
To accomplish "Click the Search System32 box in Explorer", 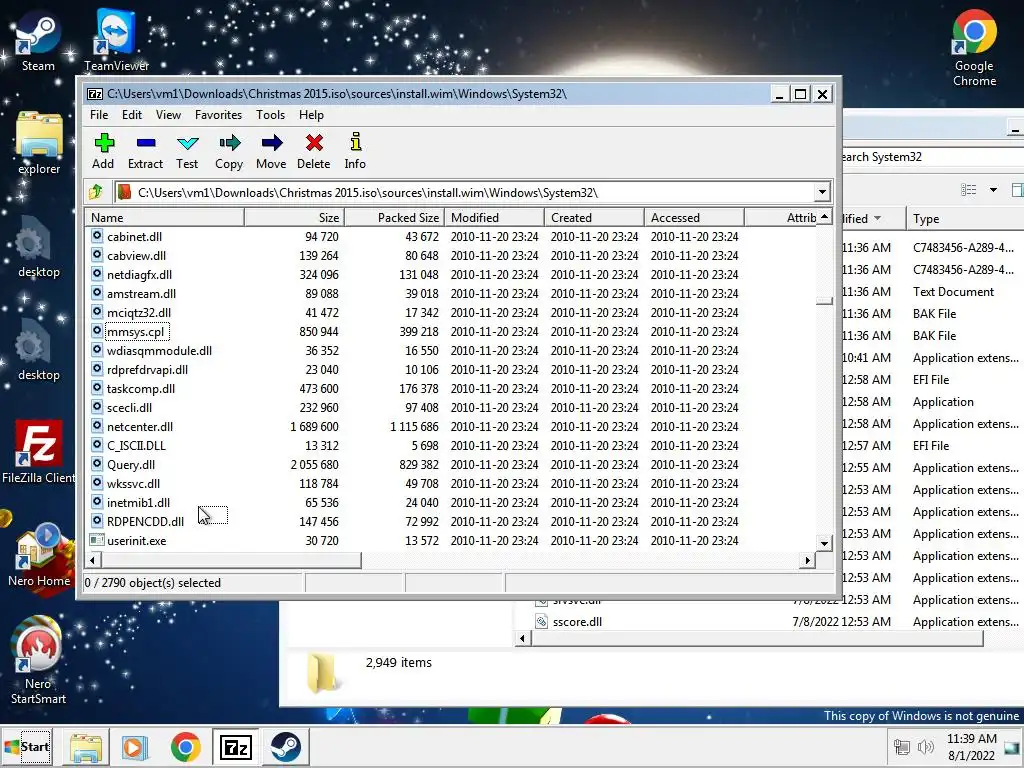I will [x=933, y=157].
